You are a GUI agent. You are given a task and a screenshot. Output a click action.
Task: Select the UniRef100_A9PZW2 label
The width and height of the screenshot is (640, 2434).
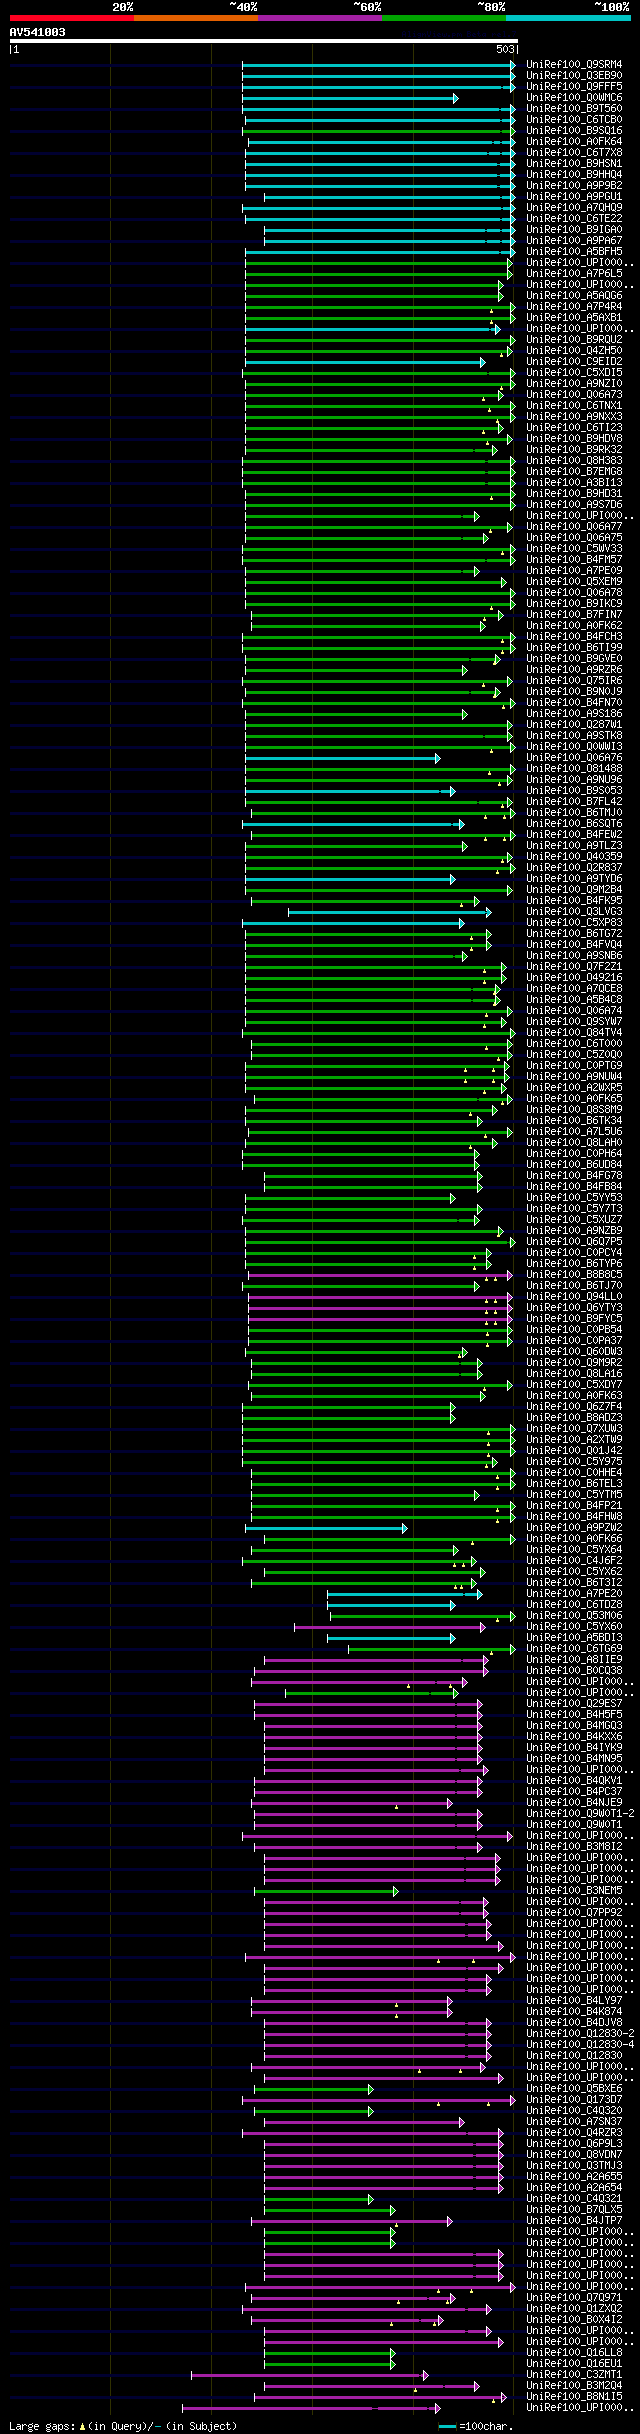(x=574, y=1528)
